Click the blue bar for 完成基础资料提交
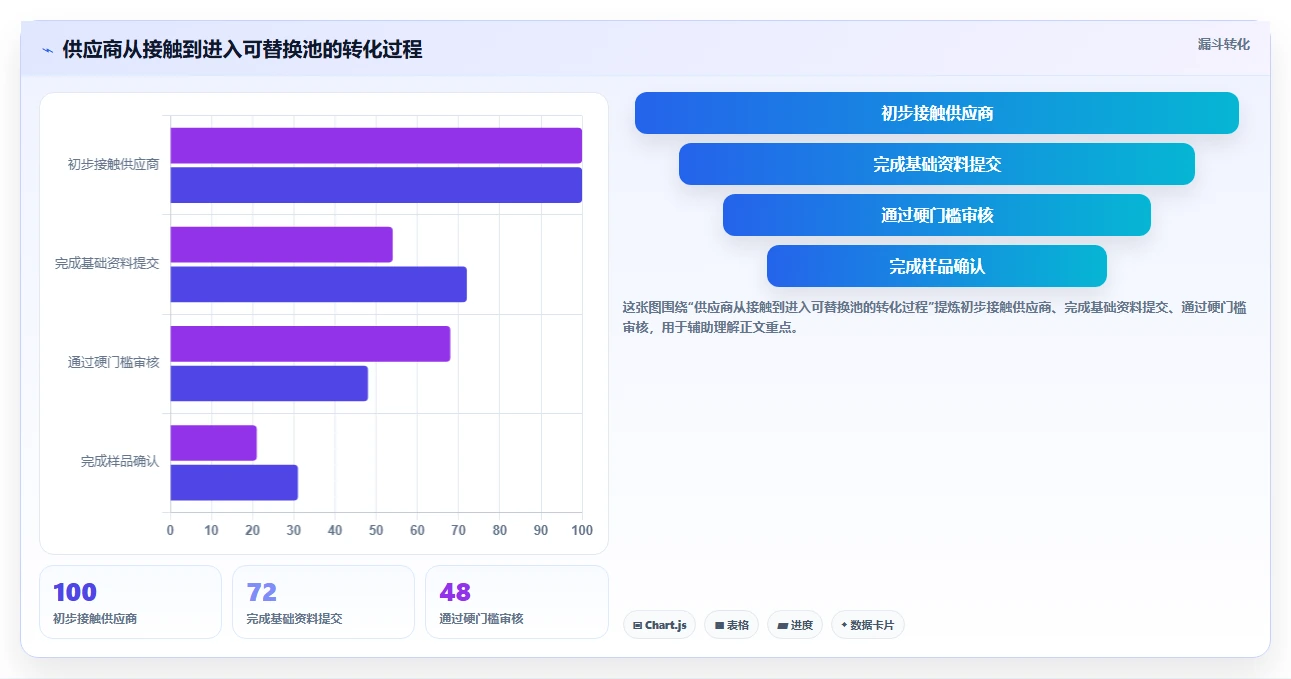1291x679 pixels. tap(318, 284)
